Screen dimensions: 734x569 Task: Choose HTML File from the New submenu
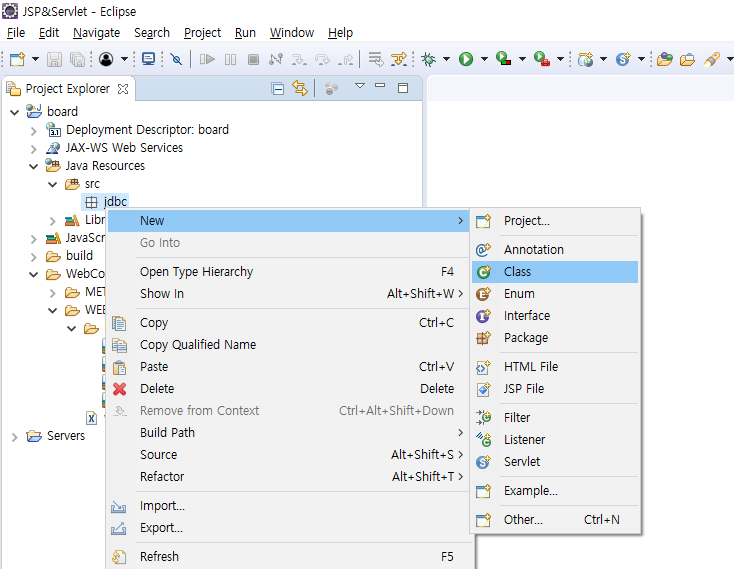pos(555,367)
